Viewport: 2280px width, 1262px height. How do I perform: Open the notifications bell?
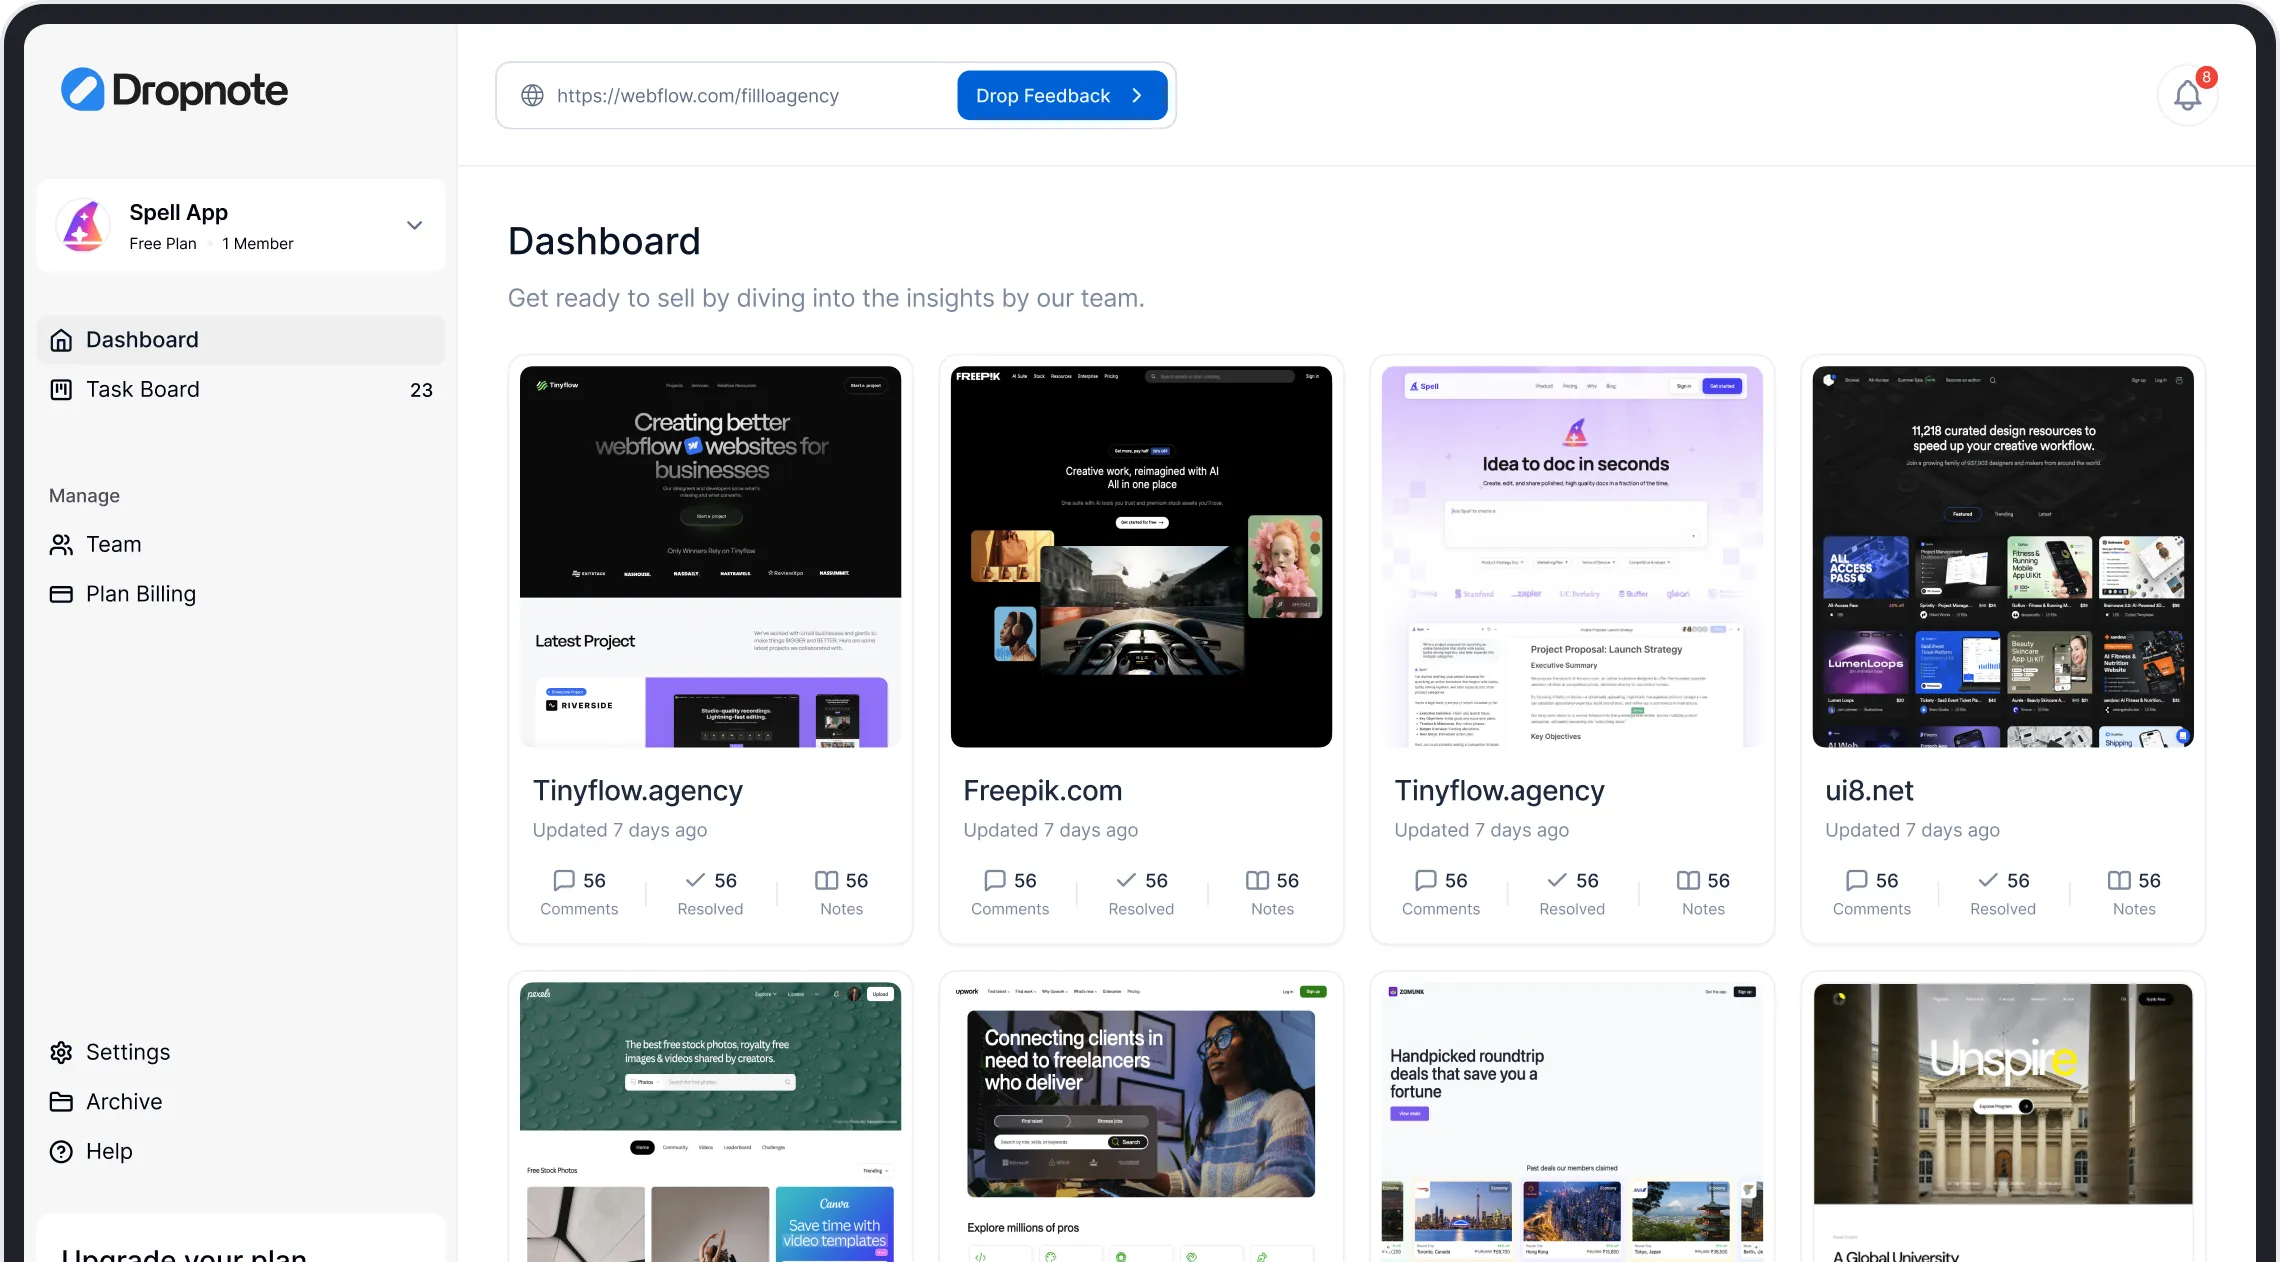pos(2188,95)
